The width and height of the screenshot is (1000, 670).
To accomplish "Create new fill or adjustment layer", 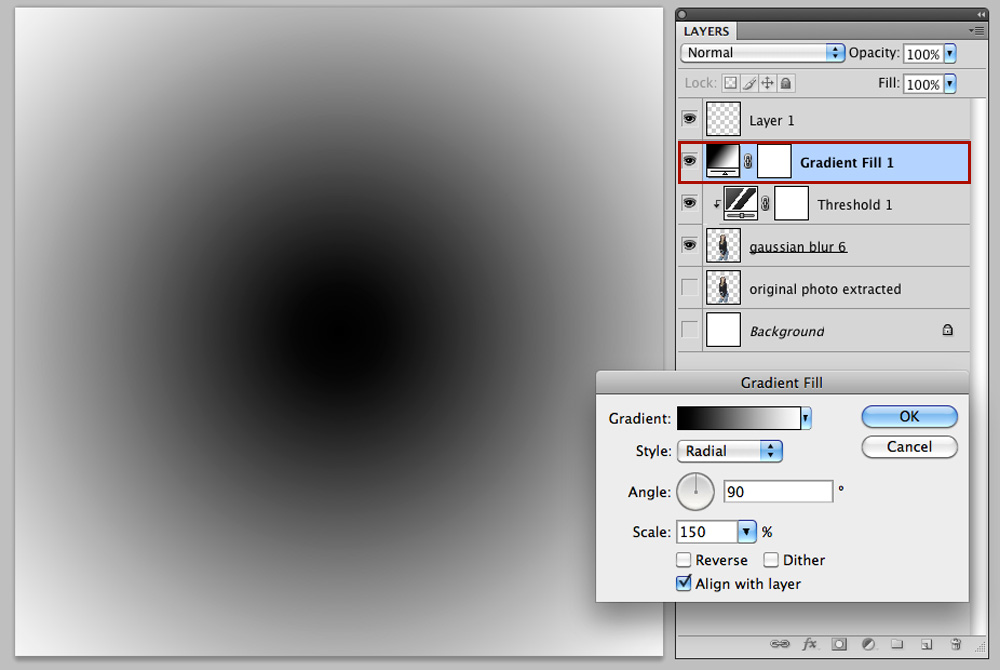I will (868, 644).
